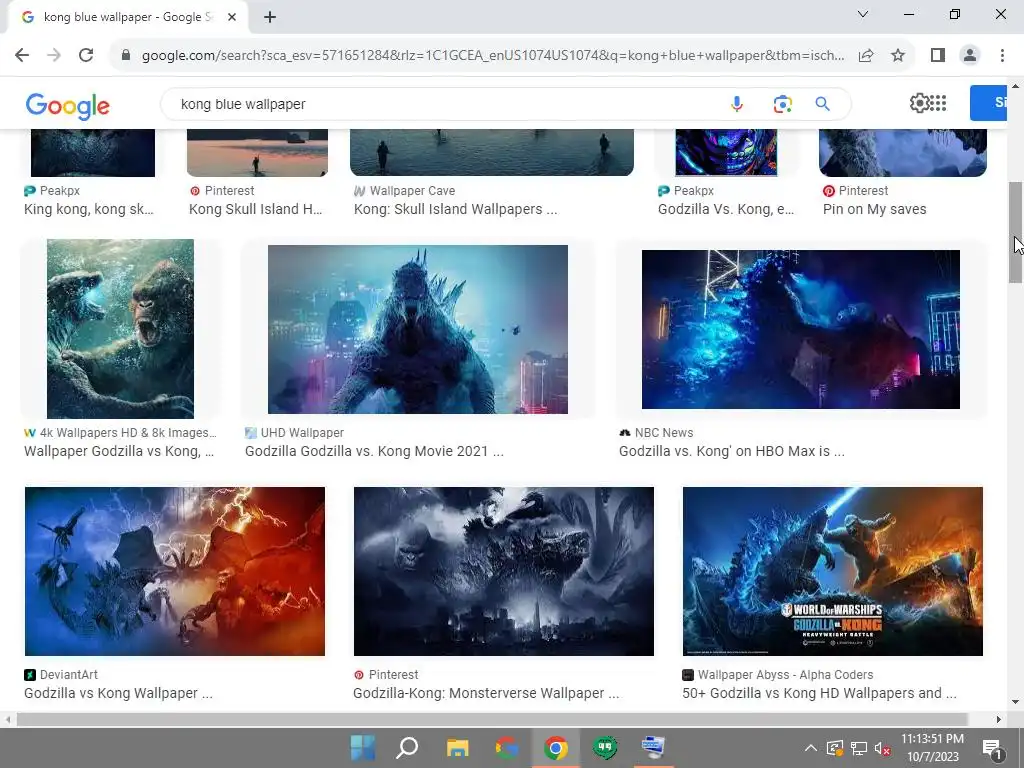Open the underwater Godzilla vs Kong thumbnail

(120, 328)
